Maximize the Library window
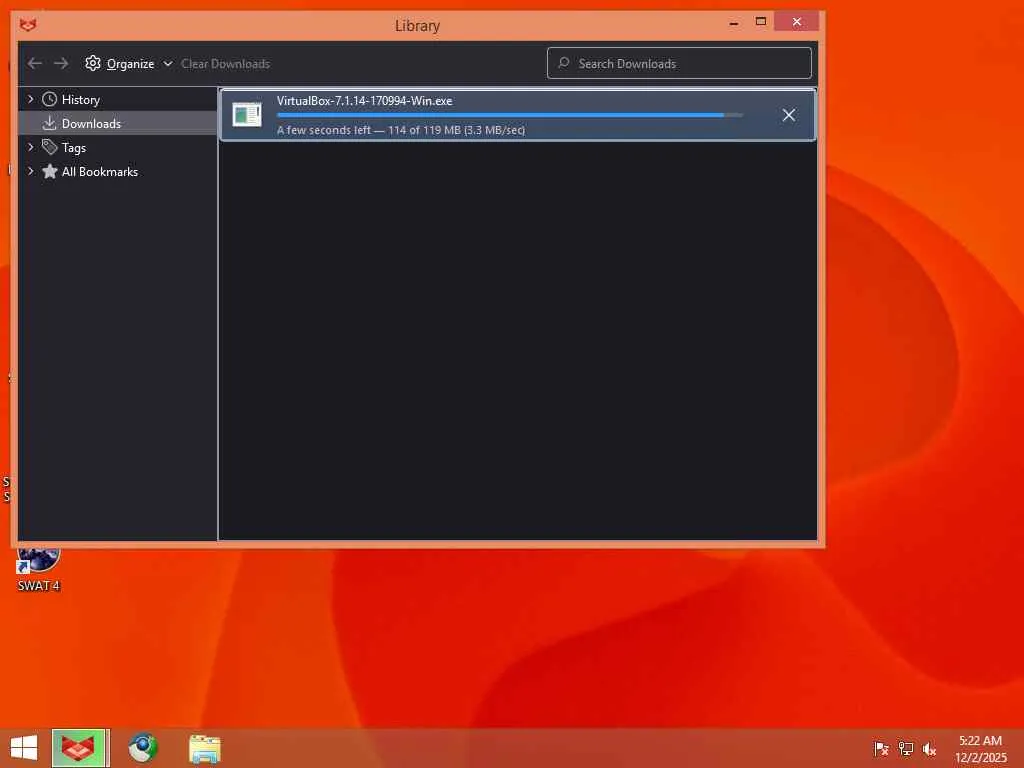Image resolution: width=1024 pixels, height=768 pixels. (x=761, y=22)
